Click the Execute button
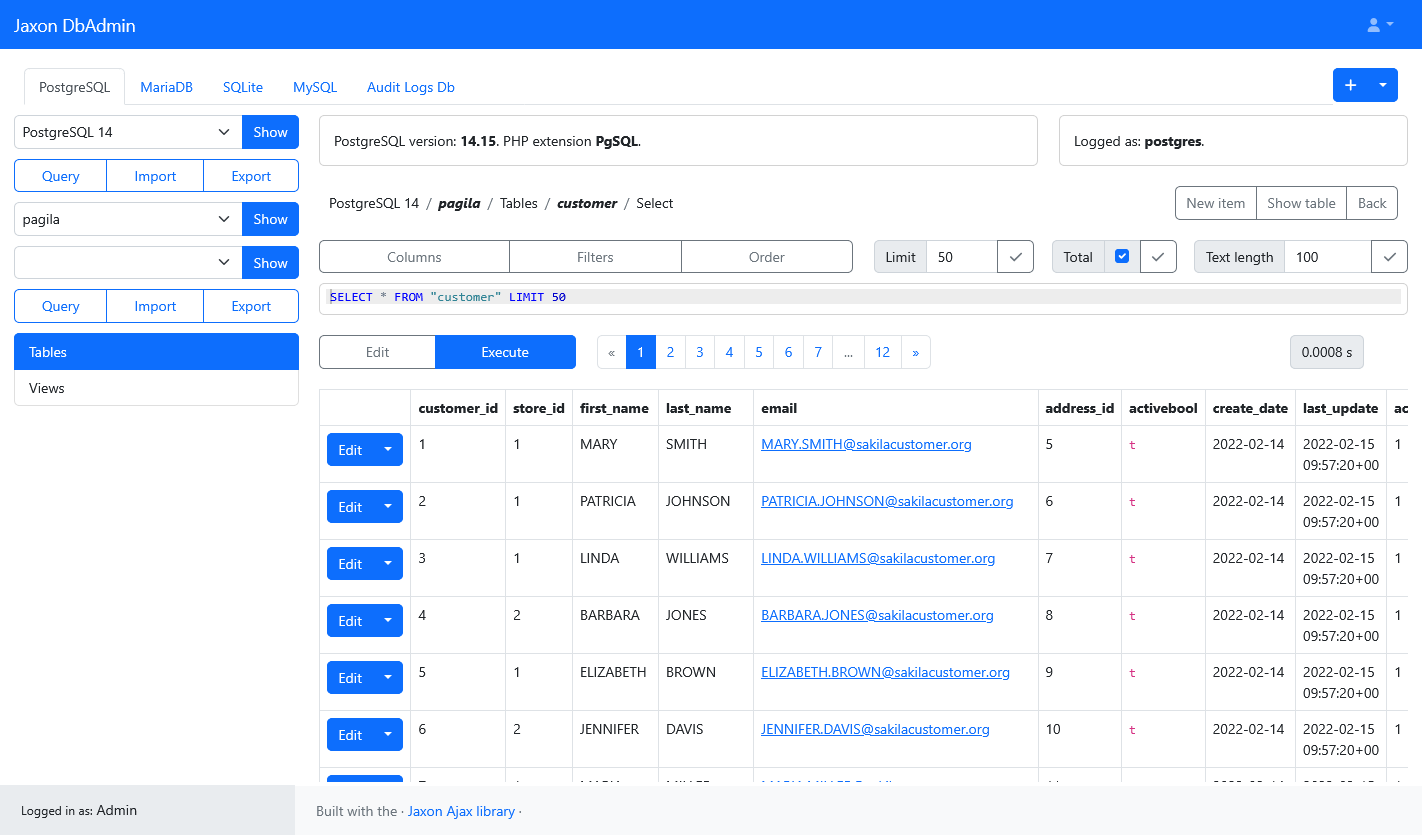This screenshot has width=1422, height=835. coord(505,351)
